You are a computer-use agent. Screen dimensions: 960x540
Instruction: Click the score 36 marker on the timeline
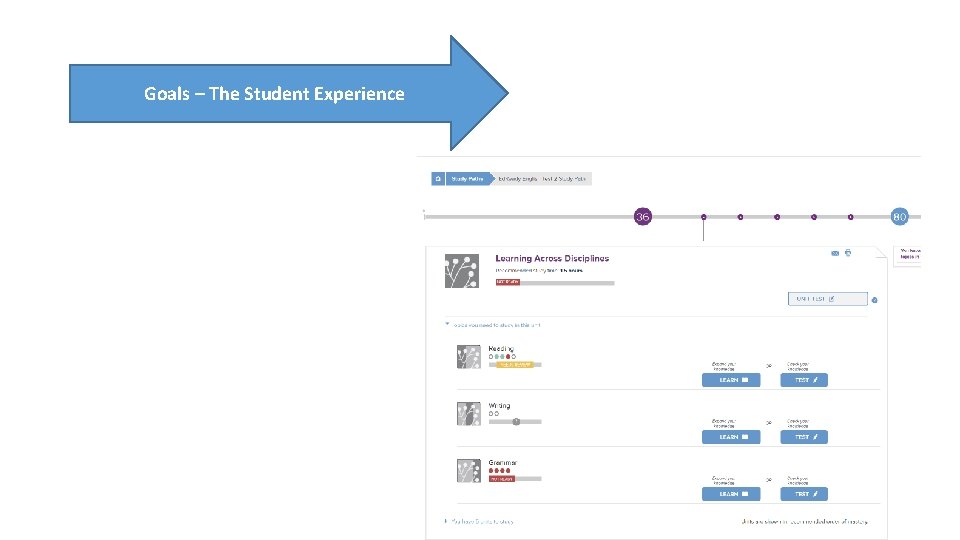click(642, 216)
